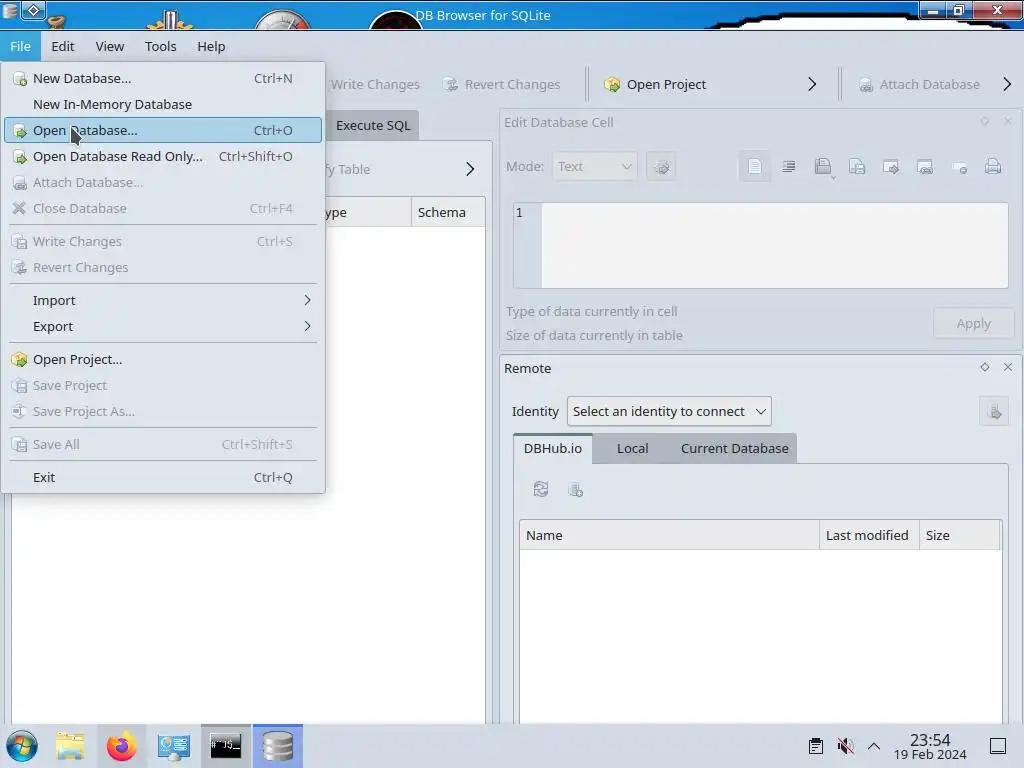Open File Explorer from the taskbar

point(70,746)
